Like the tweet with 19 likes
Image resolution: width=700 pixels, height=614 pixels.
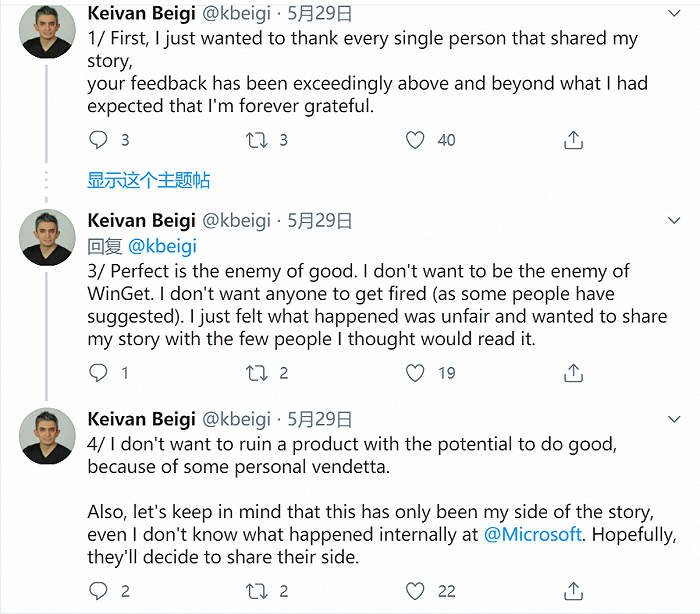(415, 373)
